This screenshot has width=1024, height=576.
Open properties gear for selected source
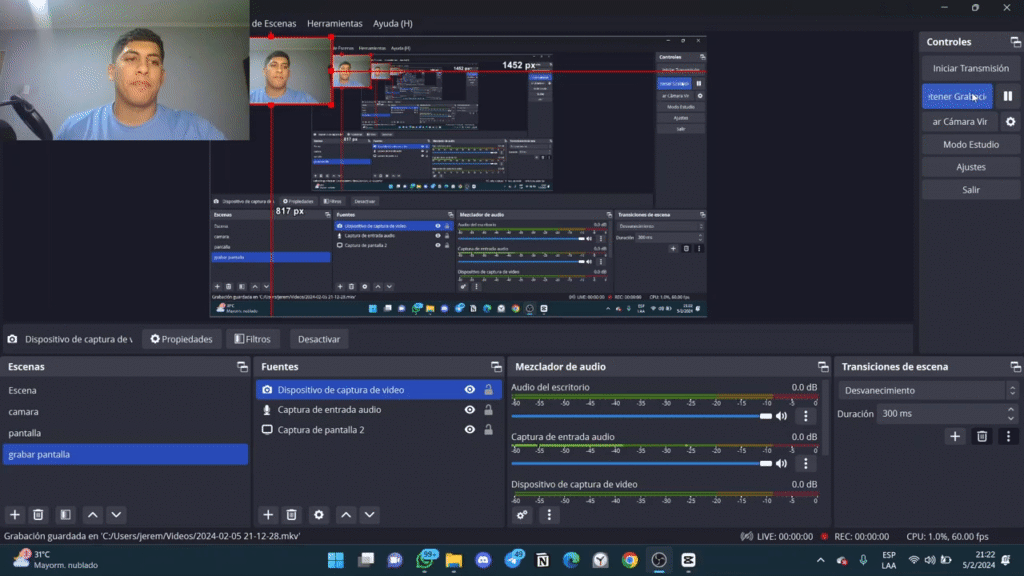(318, 515)
